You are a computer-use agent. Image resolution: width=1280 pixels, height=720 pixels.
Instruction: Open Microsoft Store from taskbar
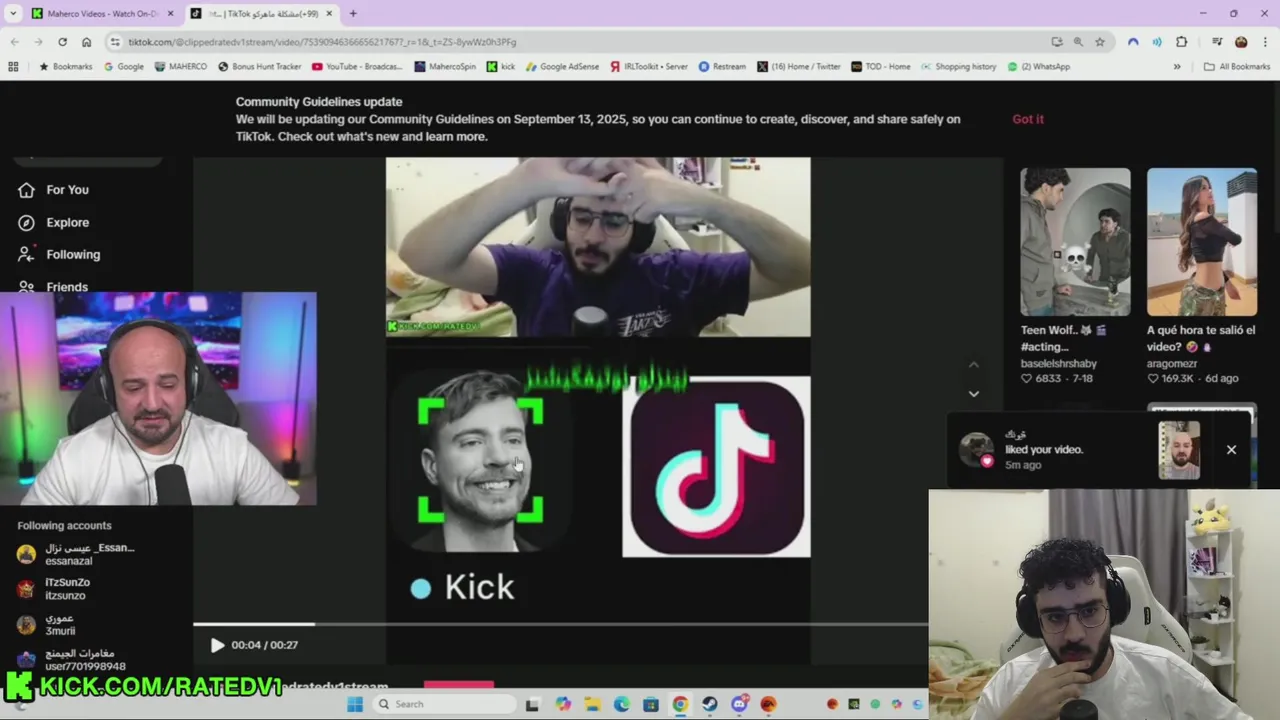point(650,704)
